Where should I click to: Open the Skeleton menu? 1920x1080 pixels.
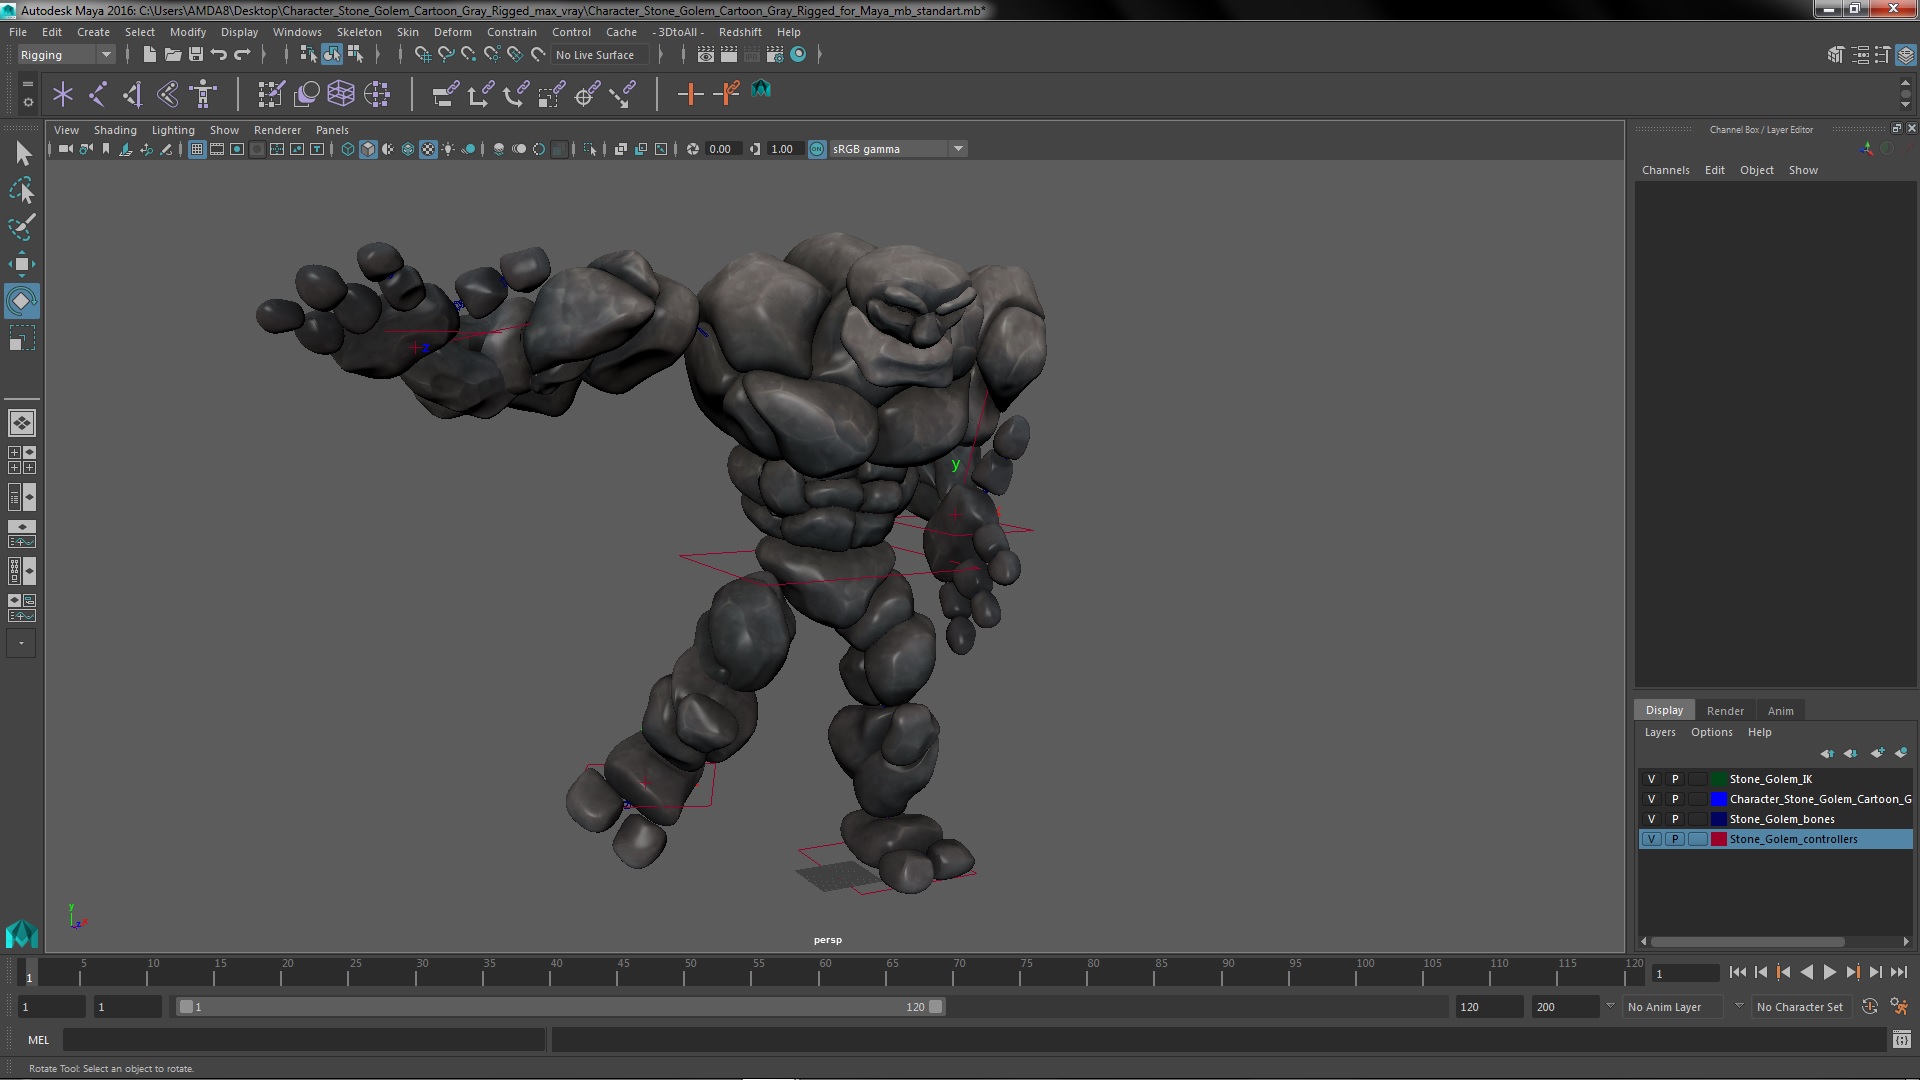[358, 32]
